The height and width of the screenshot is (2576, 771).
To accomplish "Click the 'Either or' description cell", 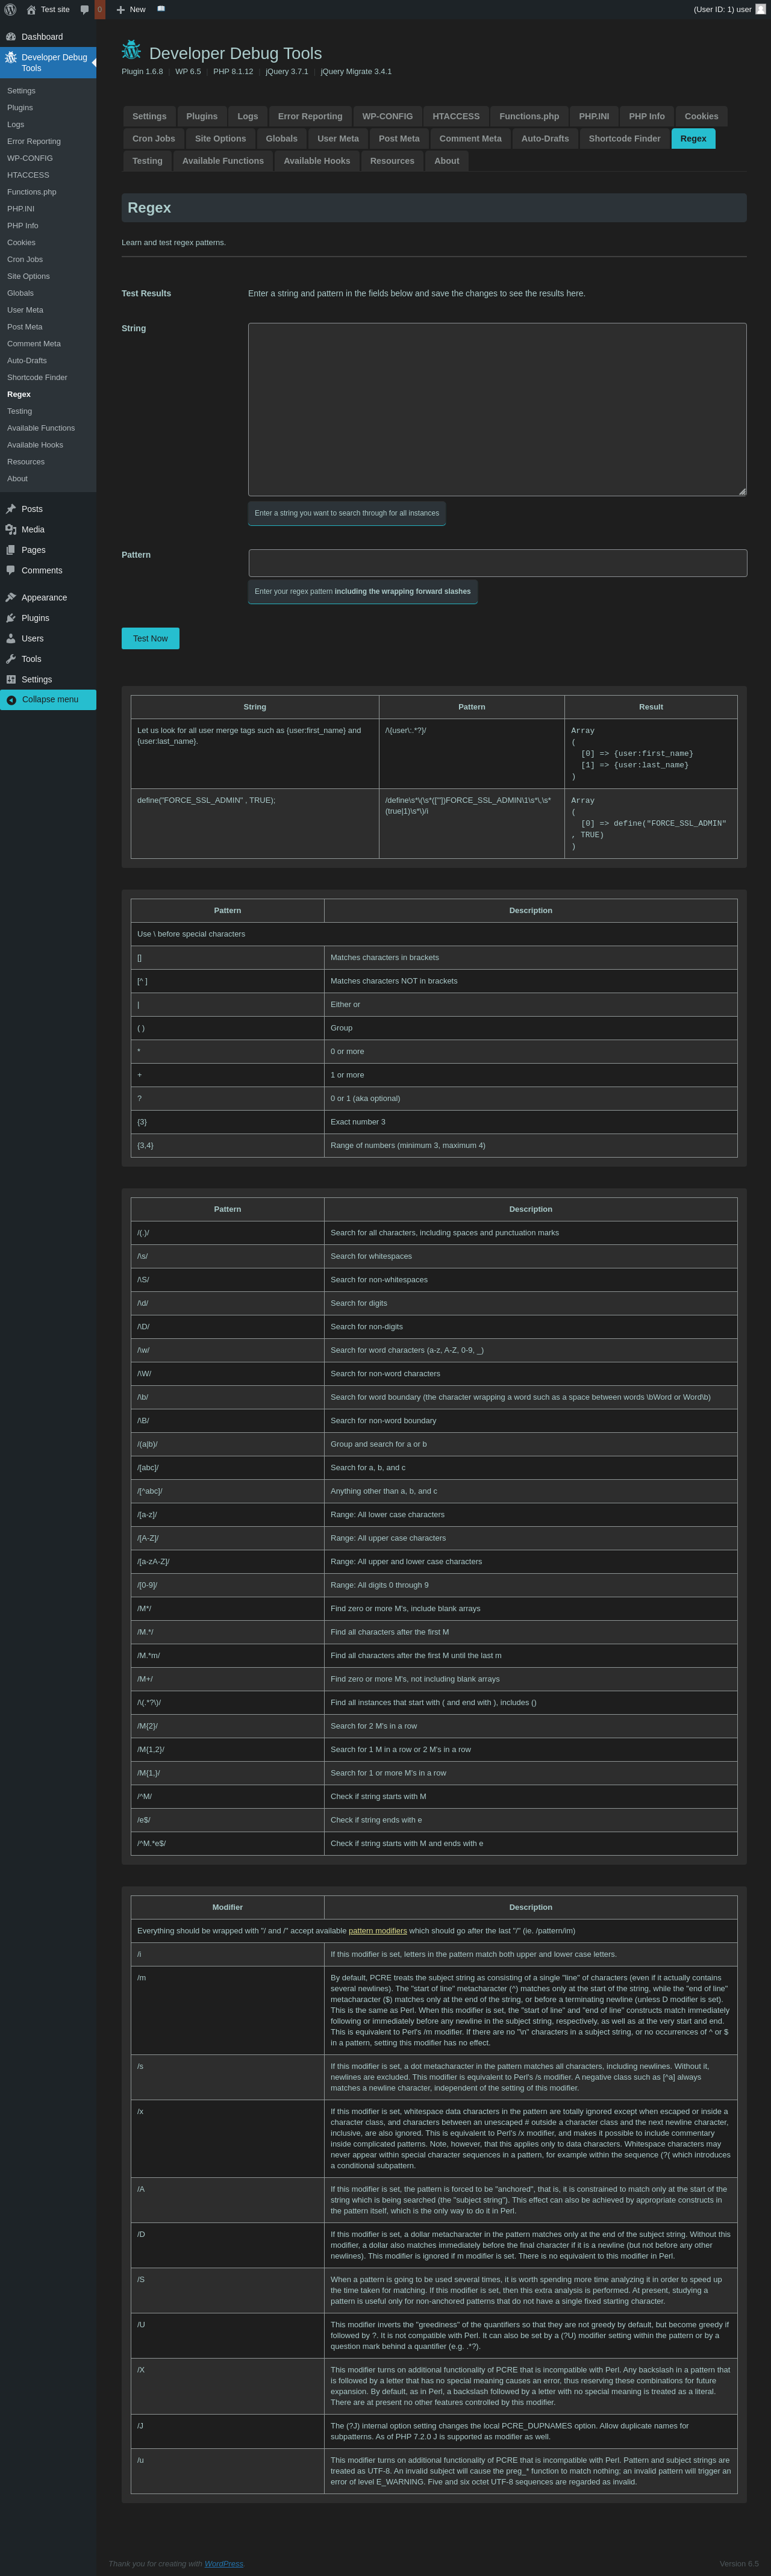I will pyautogui.click(x=530, y=1004).
